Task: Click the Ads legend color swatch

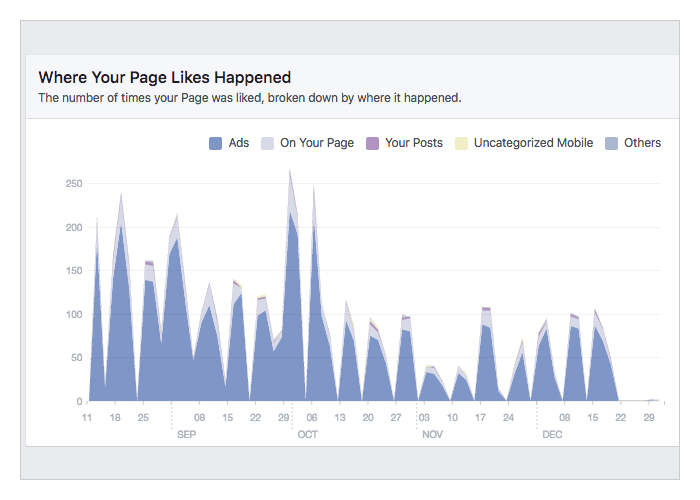Action: [x=215, y=143]
